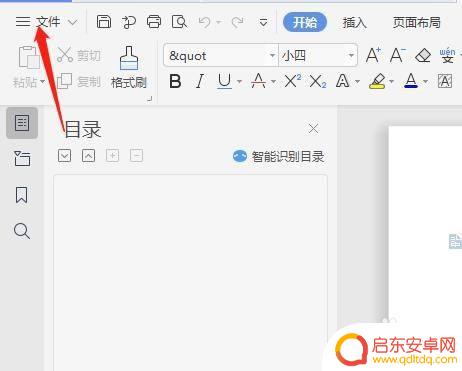Open the clipboard group dialog launcher
Image resolution: width=462 pixels, height=371 pixels.
(150, 99)
